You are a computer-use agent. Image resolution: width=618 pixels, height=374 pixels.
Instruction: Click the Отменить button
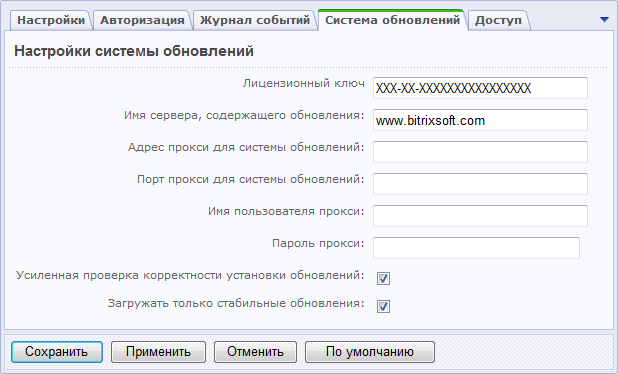click(255, 352)
